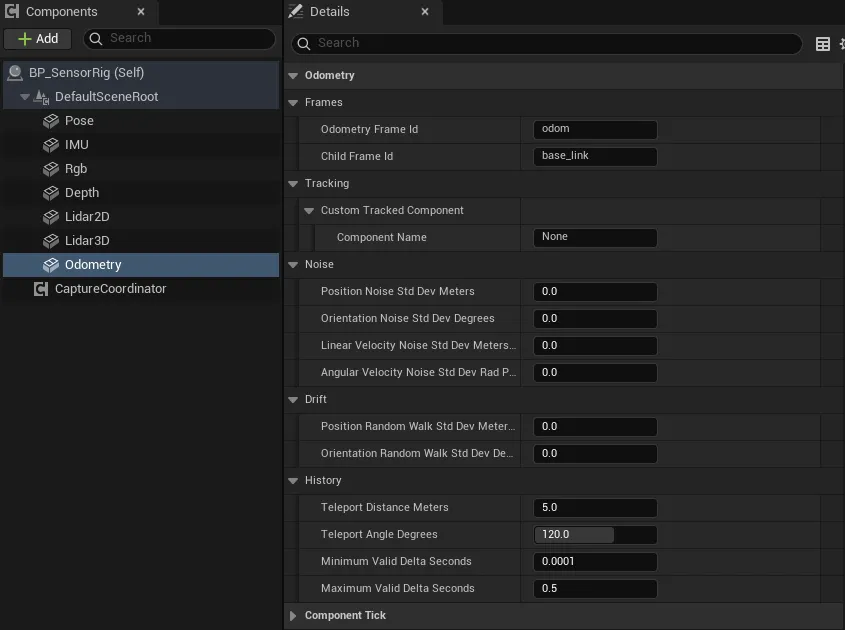The width and height of the screenshot is (845, 630).
Task: Click the Pose component icon
Action: pos(51,121)
